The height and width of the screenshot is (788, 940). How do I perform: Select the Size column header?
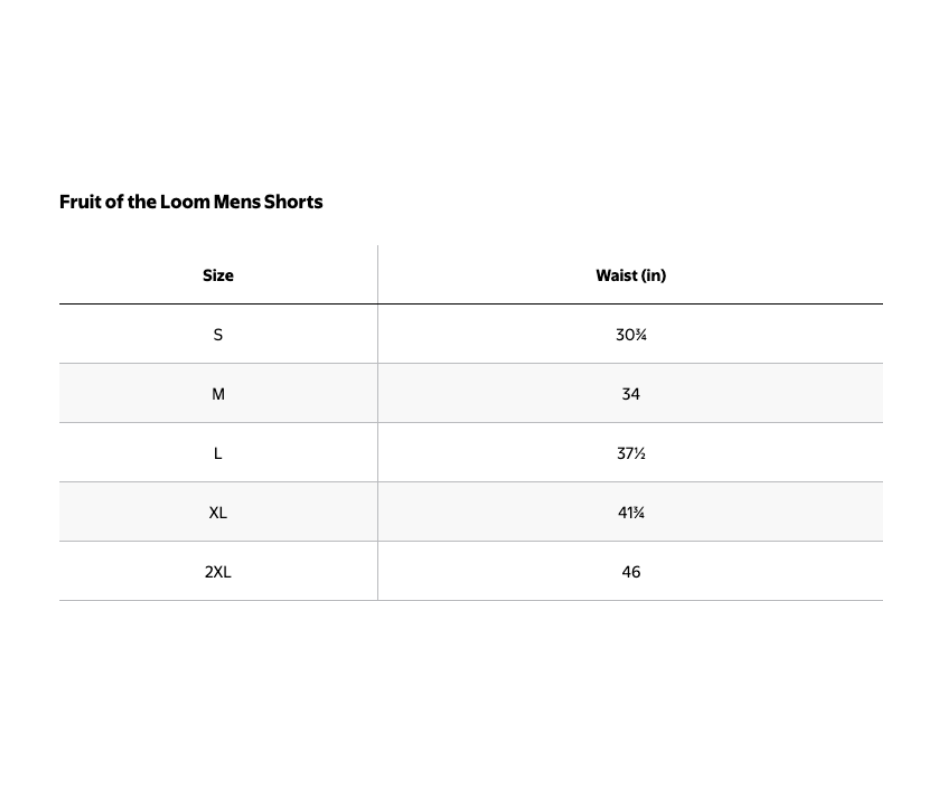pos(218,275)
